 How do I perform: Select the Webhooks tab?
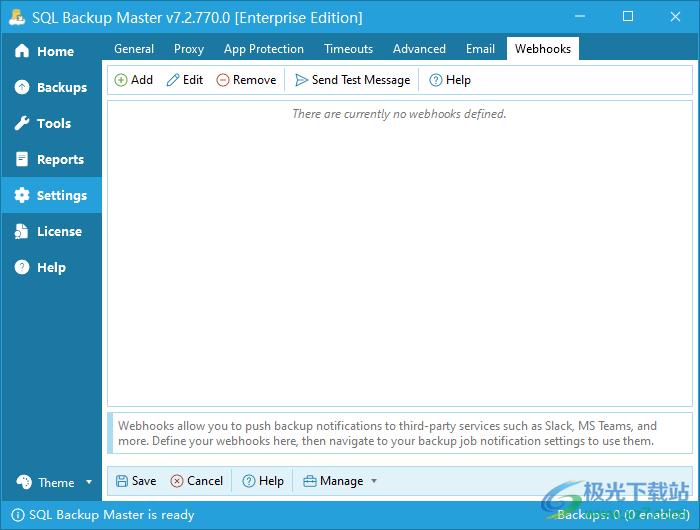pyautogui.click(x=543, y=49)
